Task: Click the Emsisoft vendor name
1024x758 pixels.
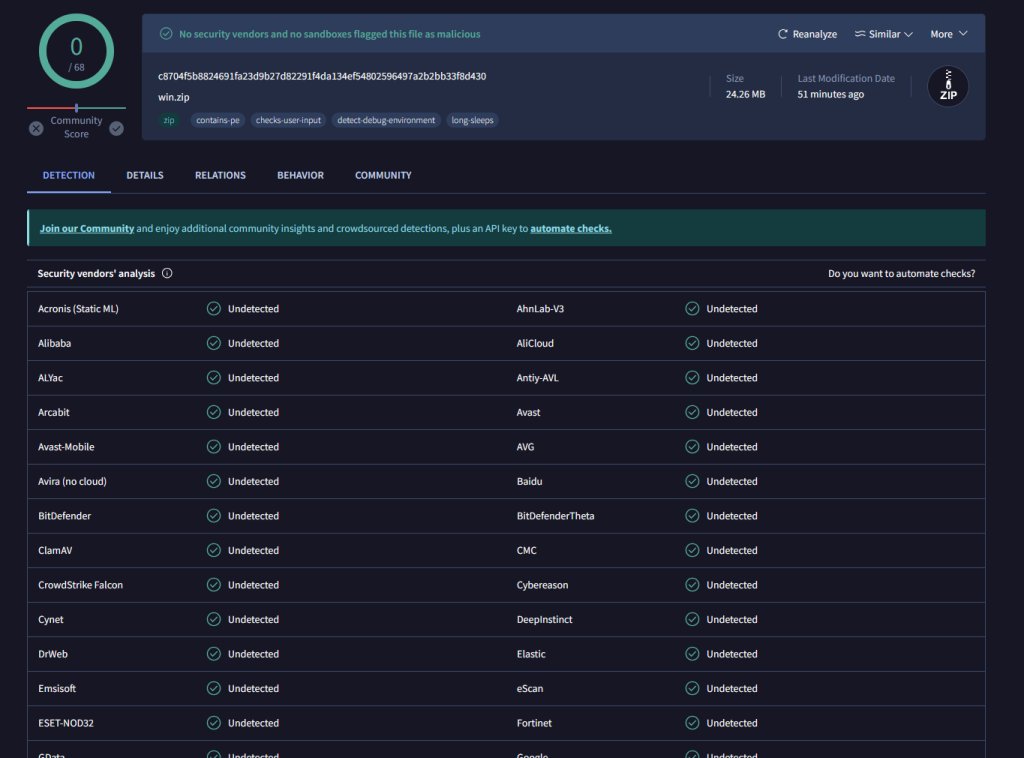Action: (57, 689)
